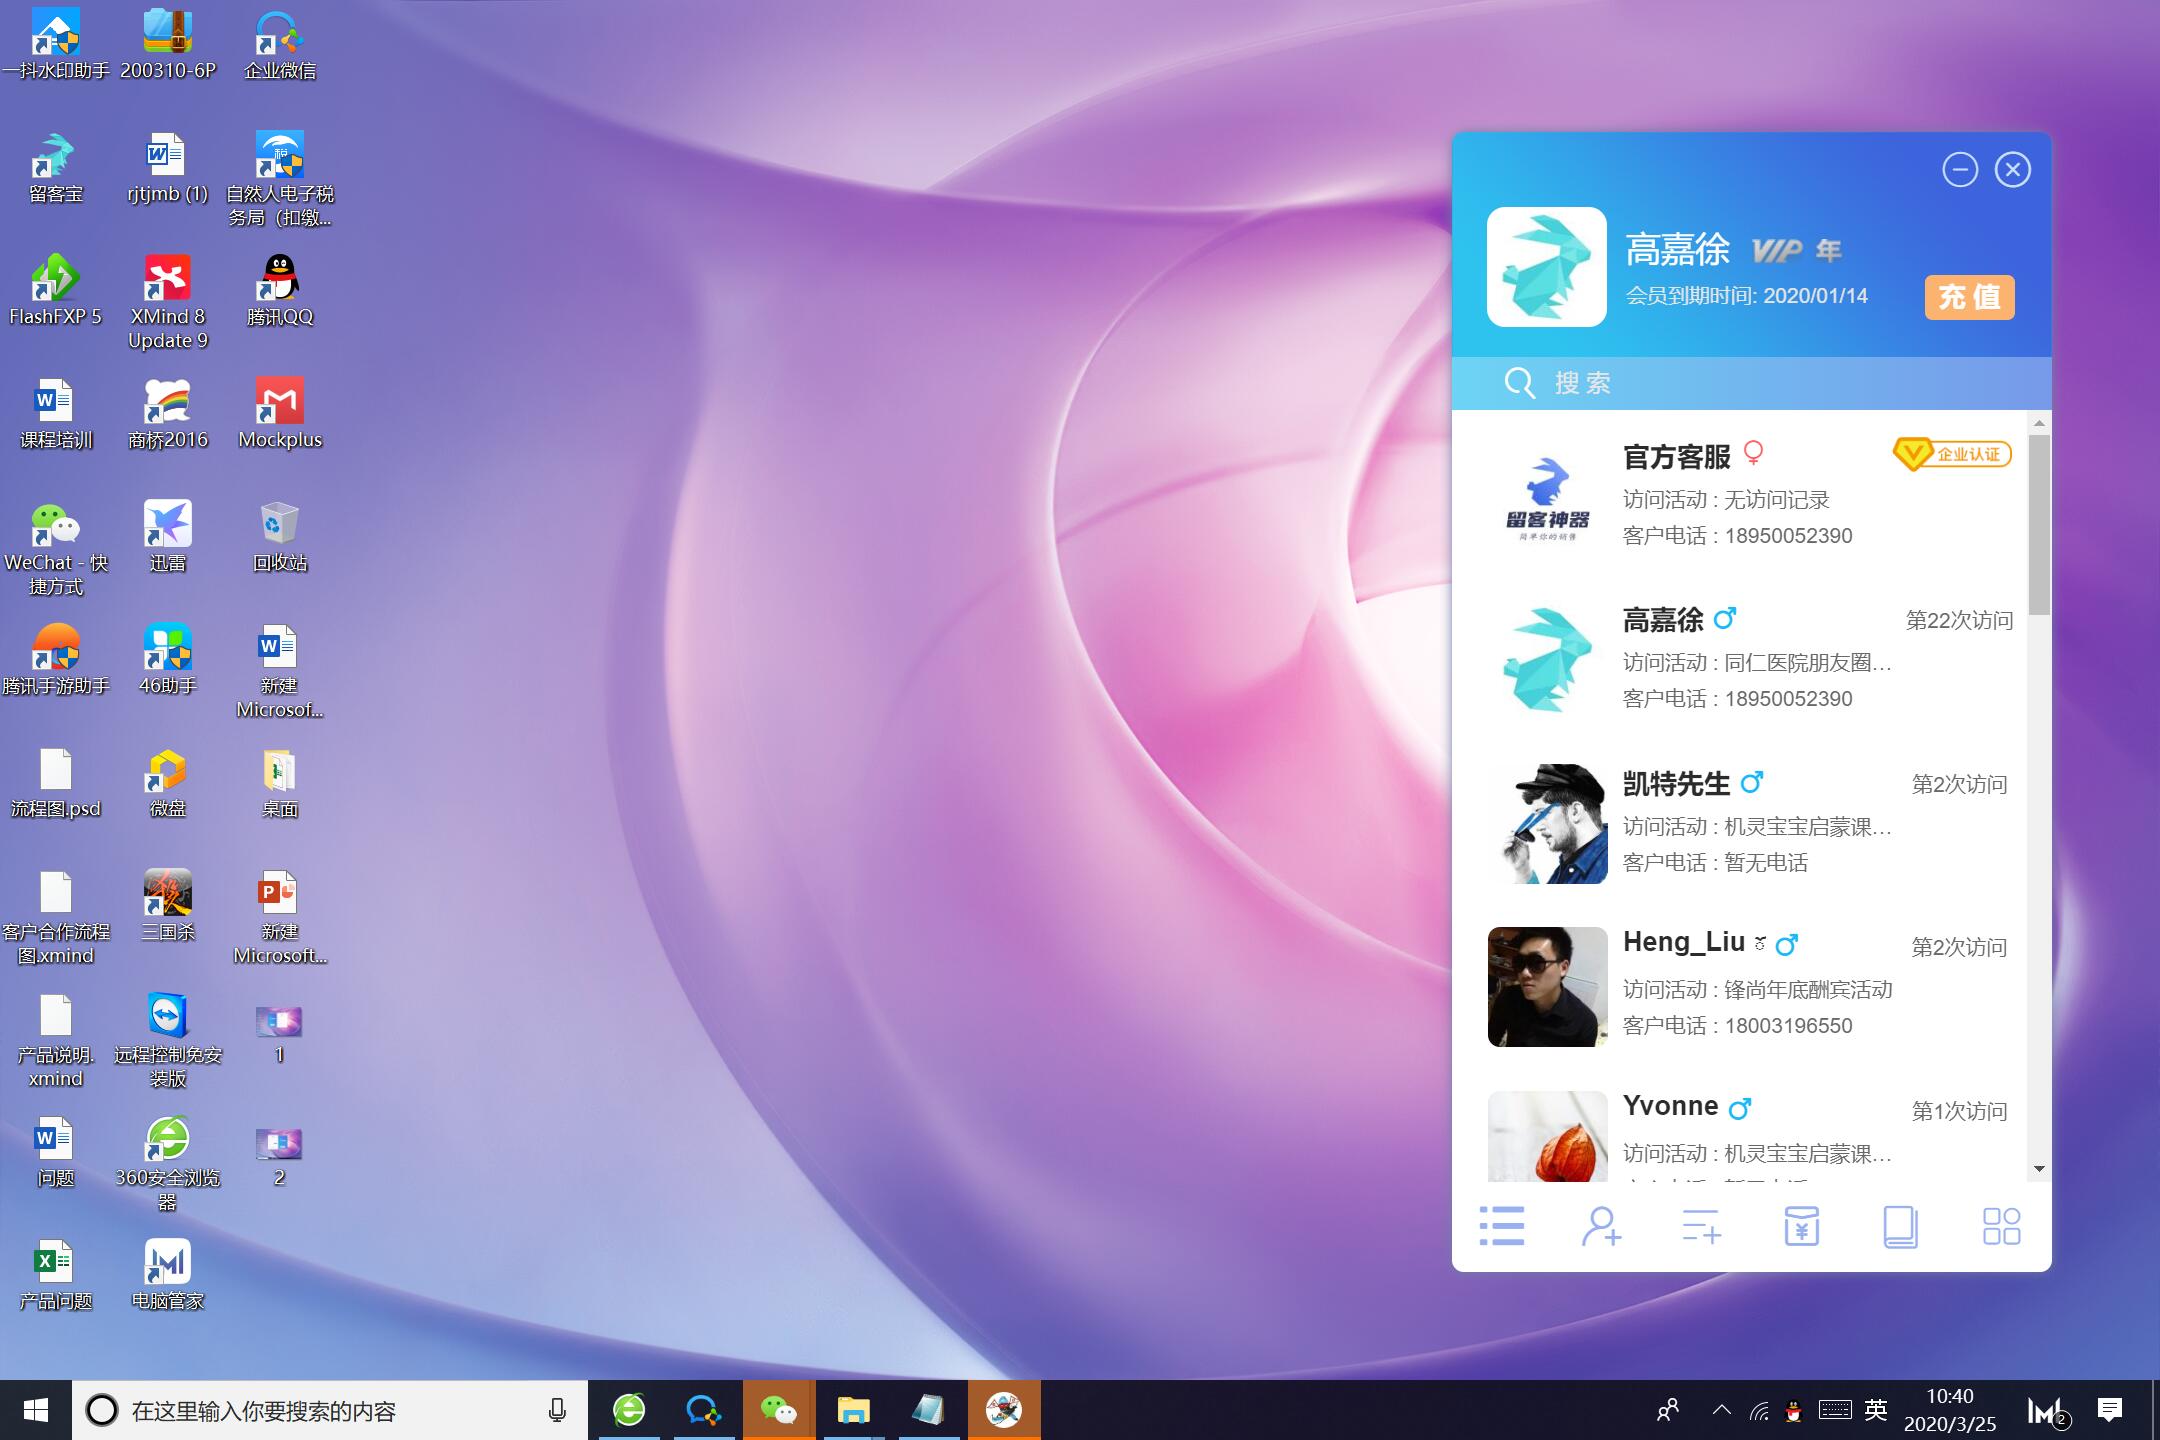Click the add customer icon in bottom bar
Viewport: 2160px width, 1440px height.
1601,1226
